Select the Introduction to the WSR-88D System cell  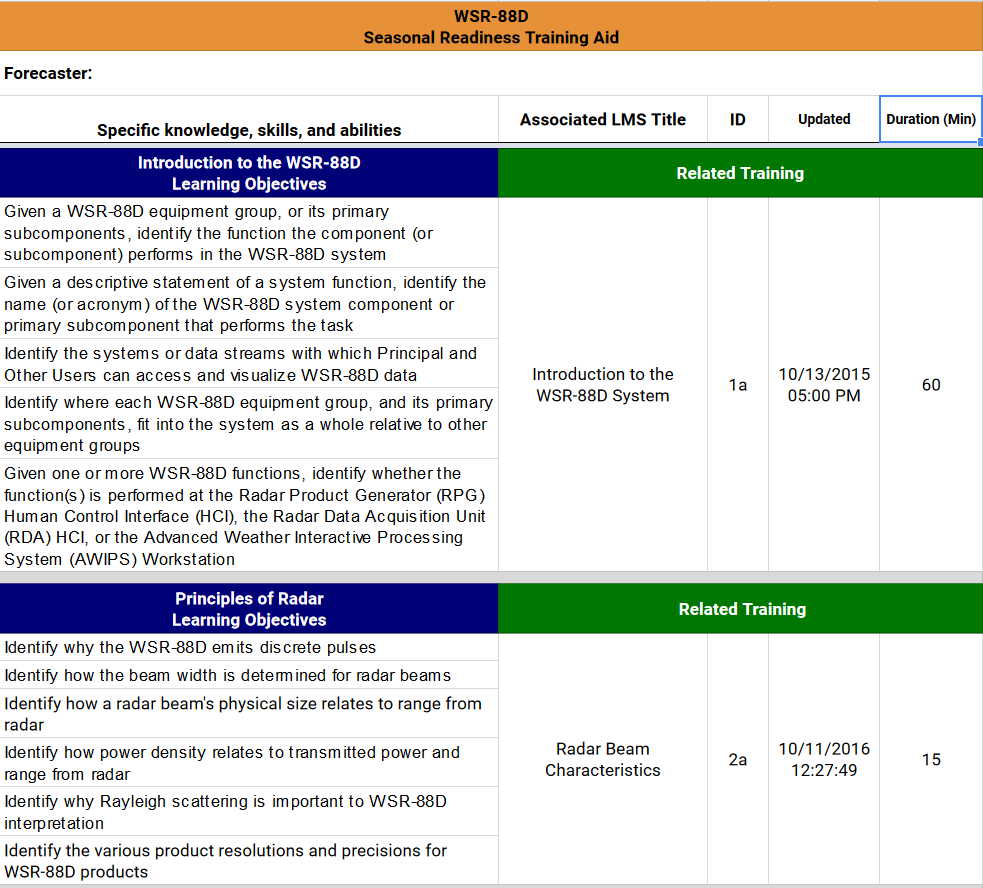click(602, 385)
